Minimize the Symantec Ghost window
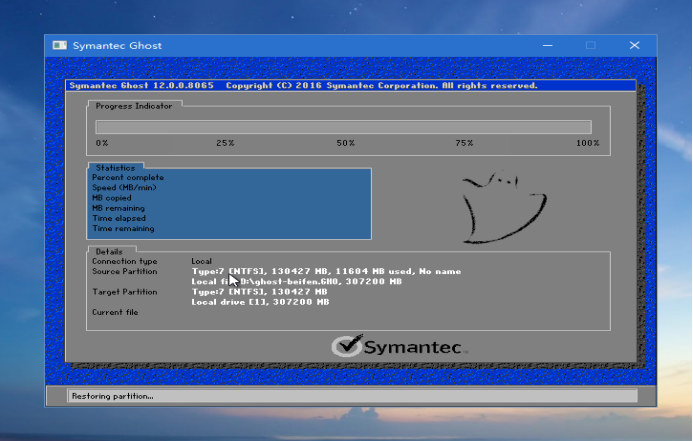Viewport: 693px width, 441px height. pos(548,46)
